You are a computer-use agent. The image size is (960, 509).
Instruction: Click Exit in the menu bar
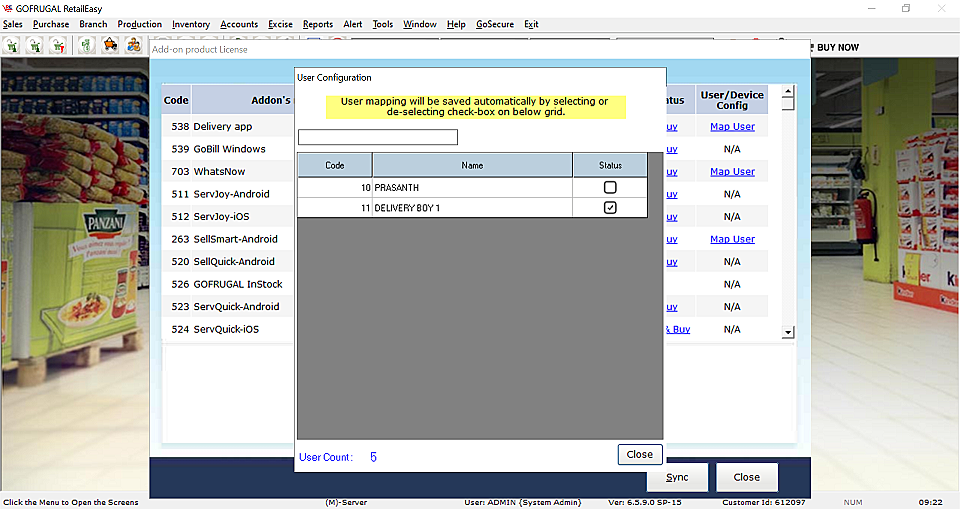pyautogui.click(x=531, y=24)
